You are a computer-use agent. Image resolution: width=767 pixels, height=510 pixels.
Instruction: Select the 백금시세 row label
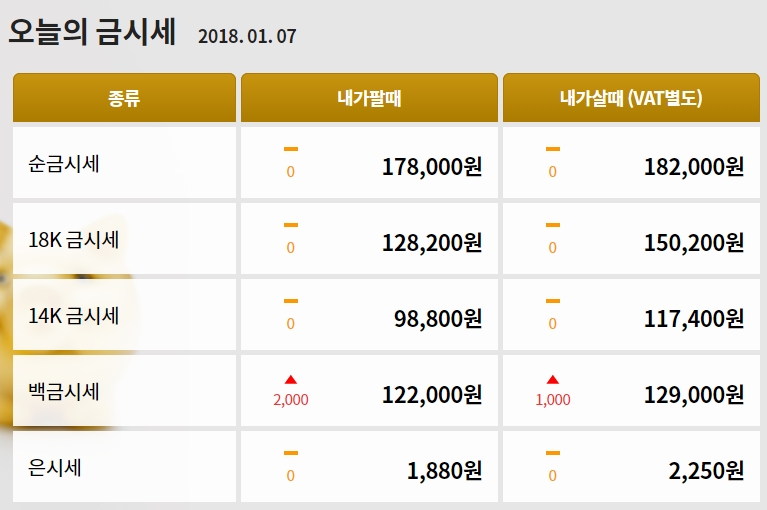click(64, 392)
